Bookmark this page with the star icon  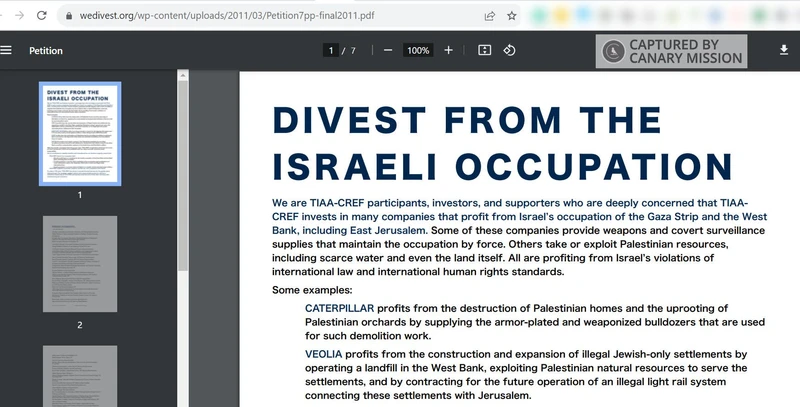coord(512,16)
